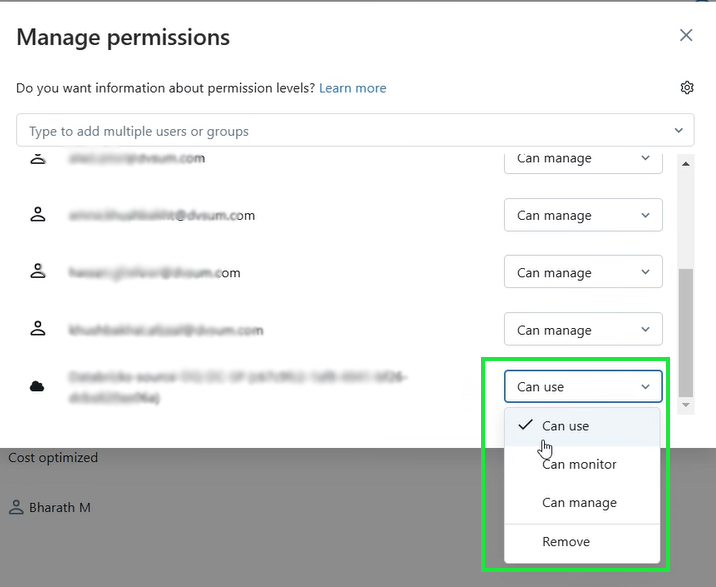Click the scroll down arrow of permissions list
The height and width of the screenshot is (587, 716).
(x=685, y=405)
